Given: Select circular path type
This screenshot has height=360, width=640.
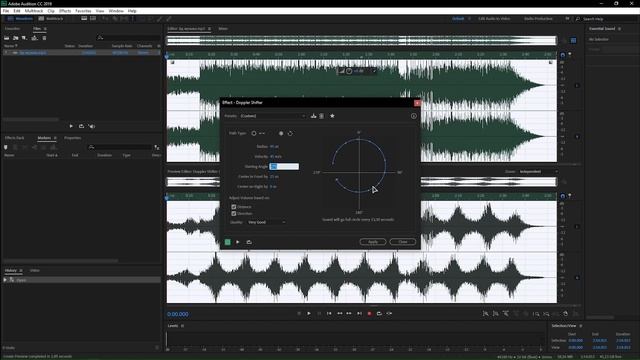Looking at the screenshot, I should click(254, 133).
